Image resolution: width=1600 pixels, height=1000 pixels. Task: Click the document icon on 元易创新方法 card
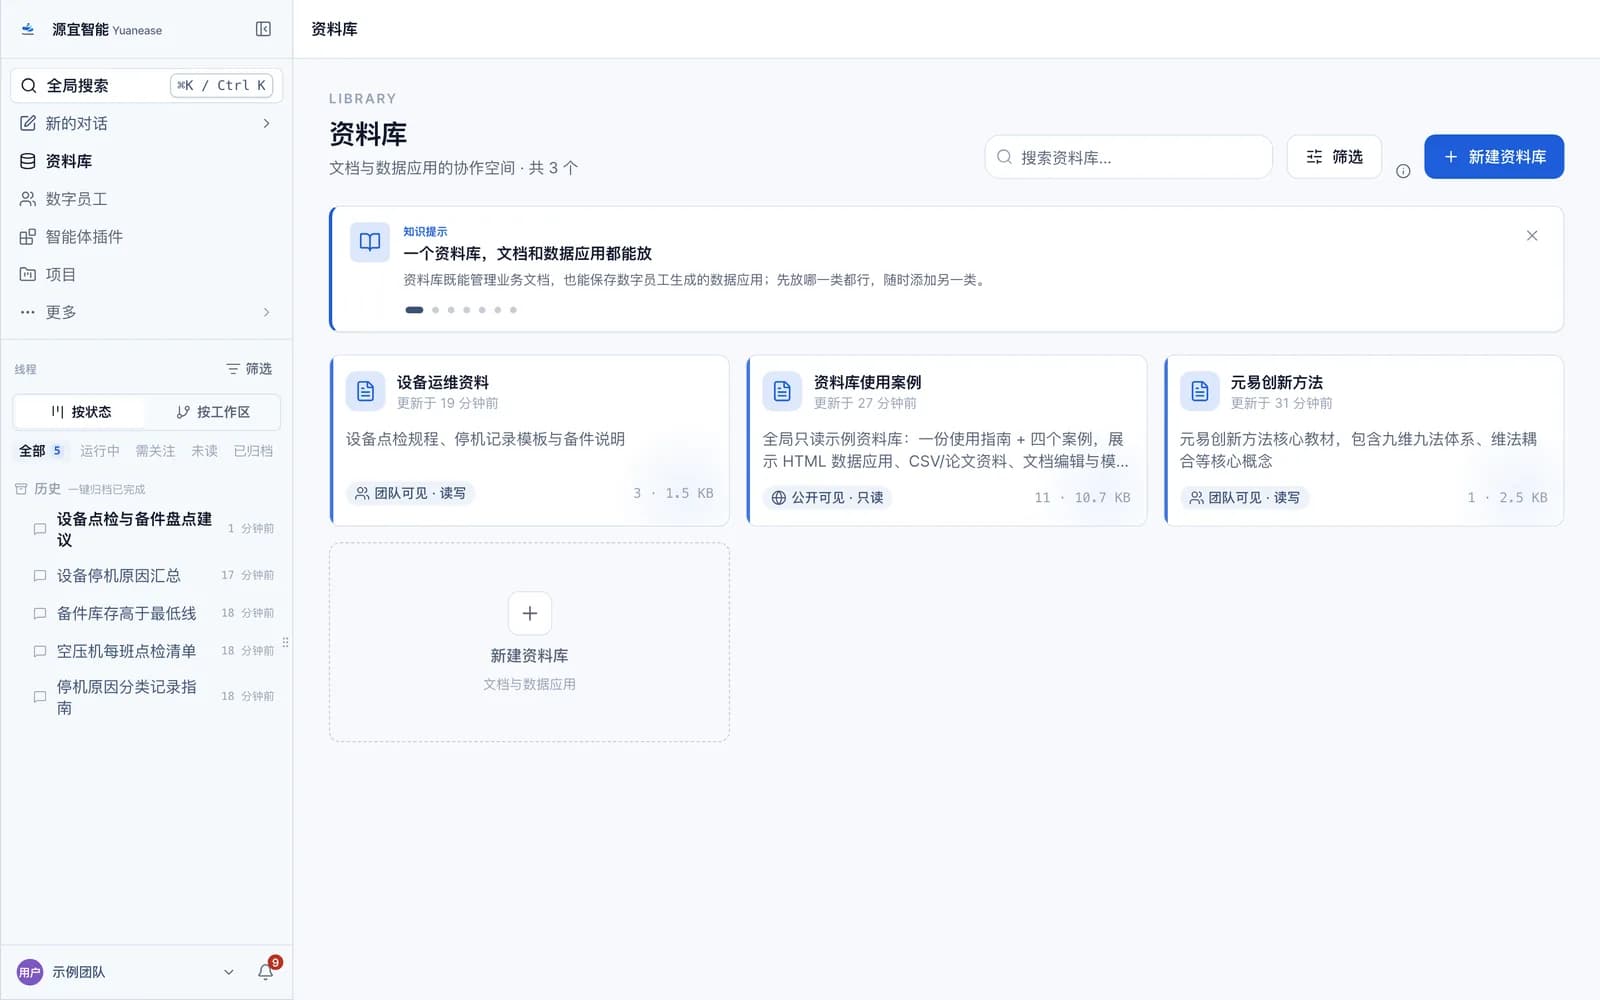point(1200,391)
